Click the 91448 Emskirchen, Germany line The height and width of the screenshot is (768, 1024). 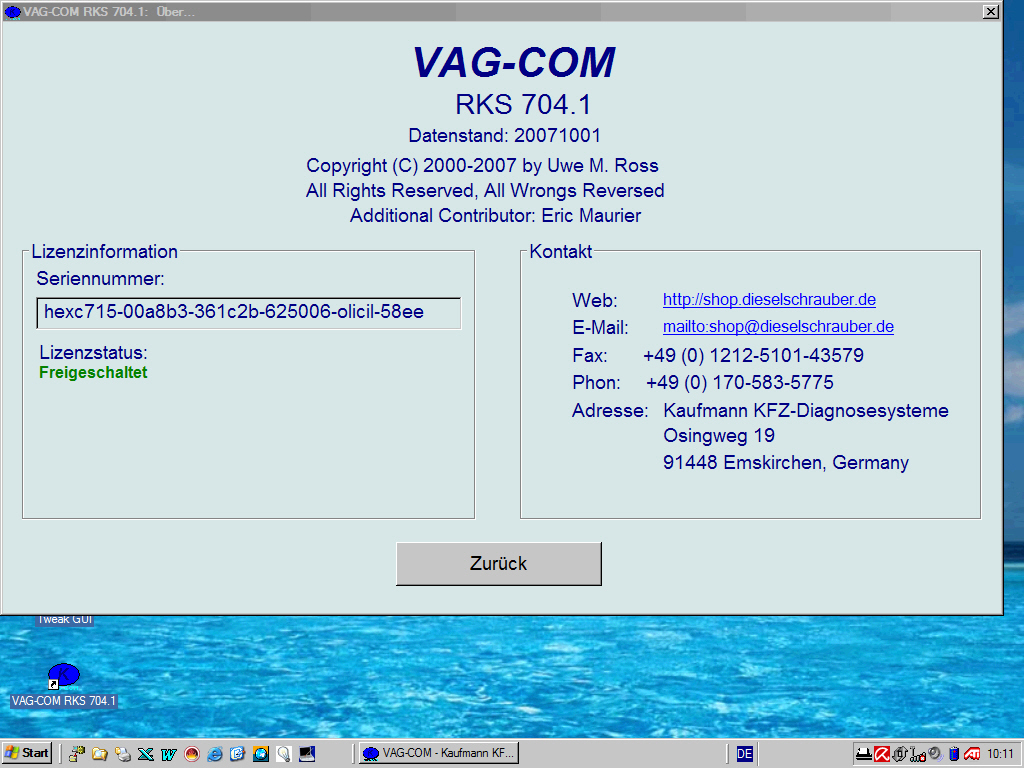tap(786, 462)
